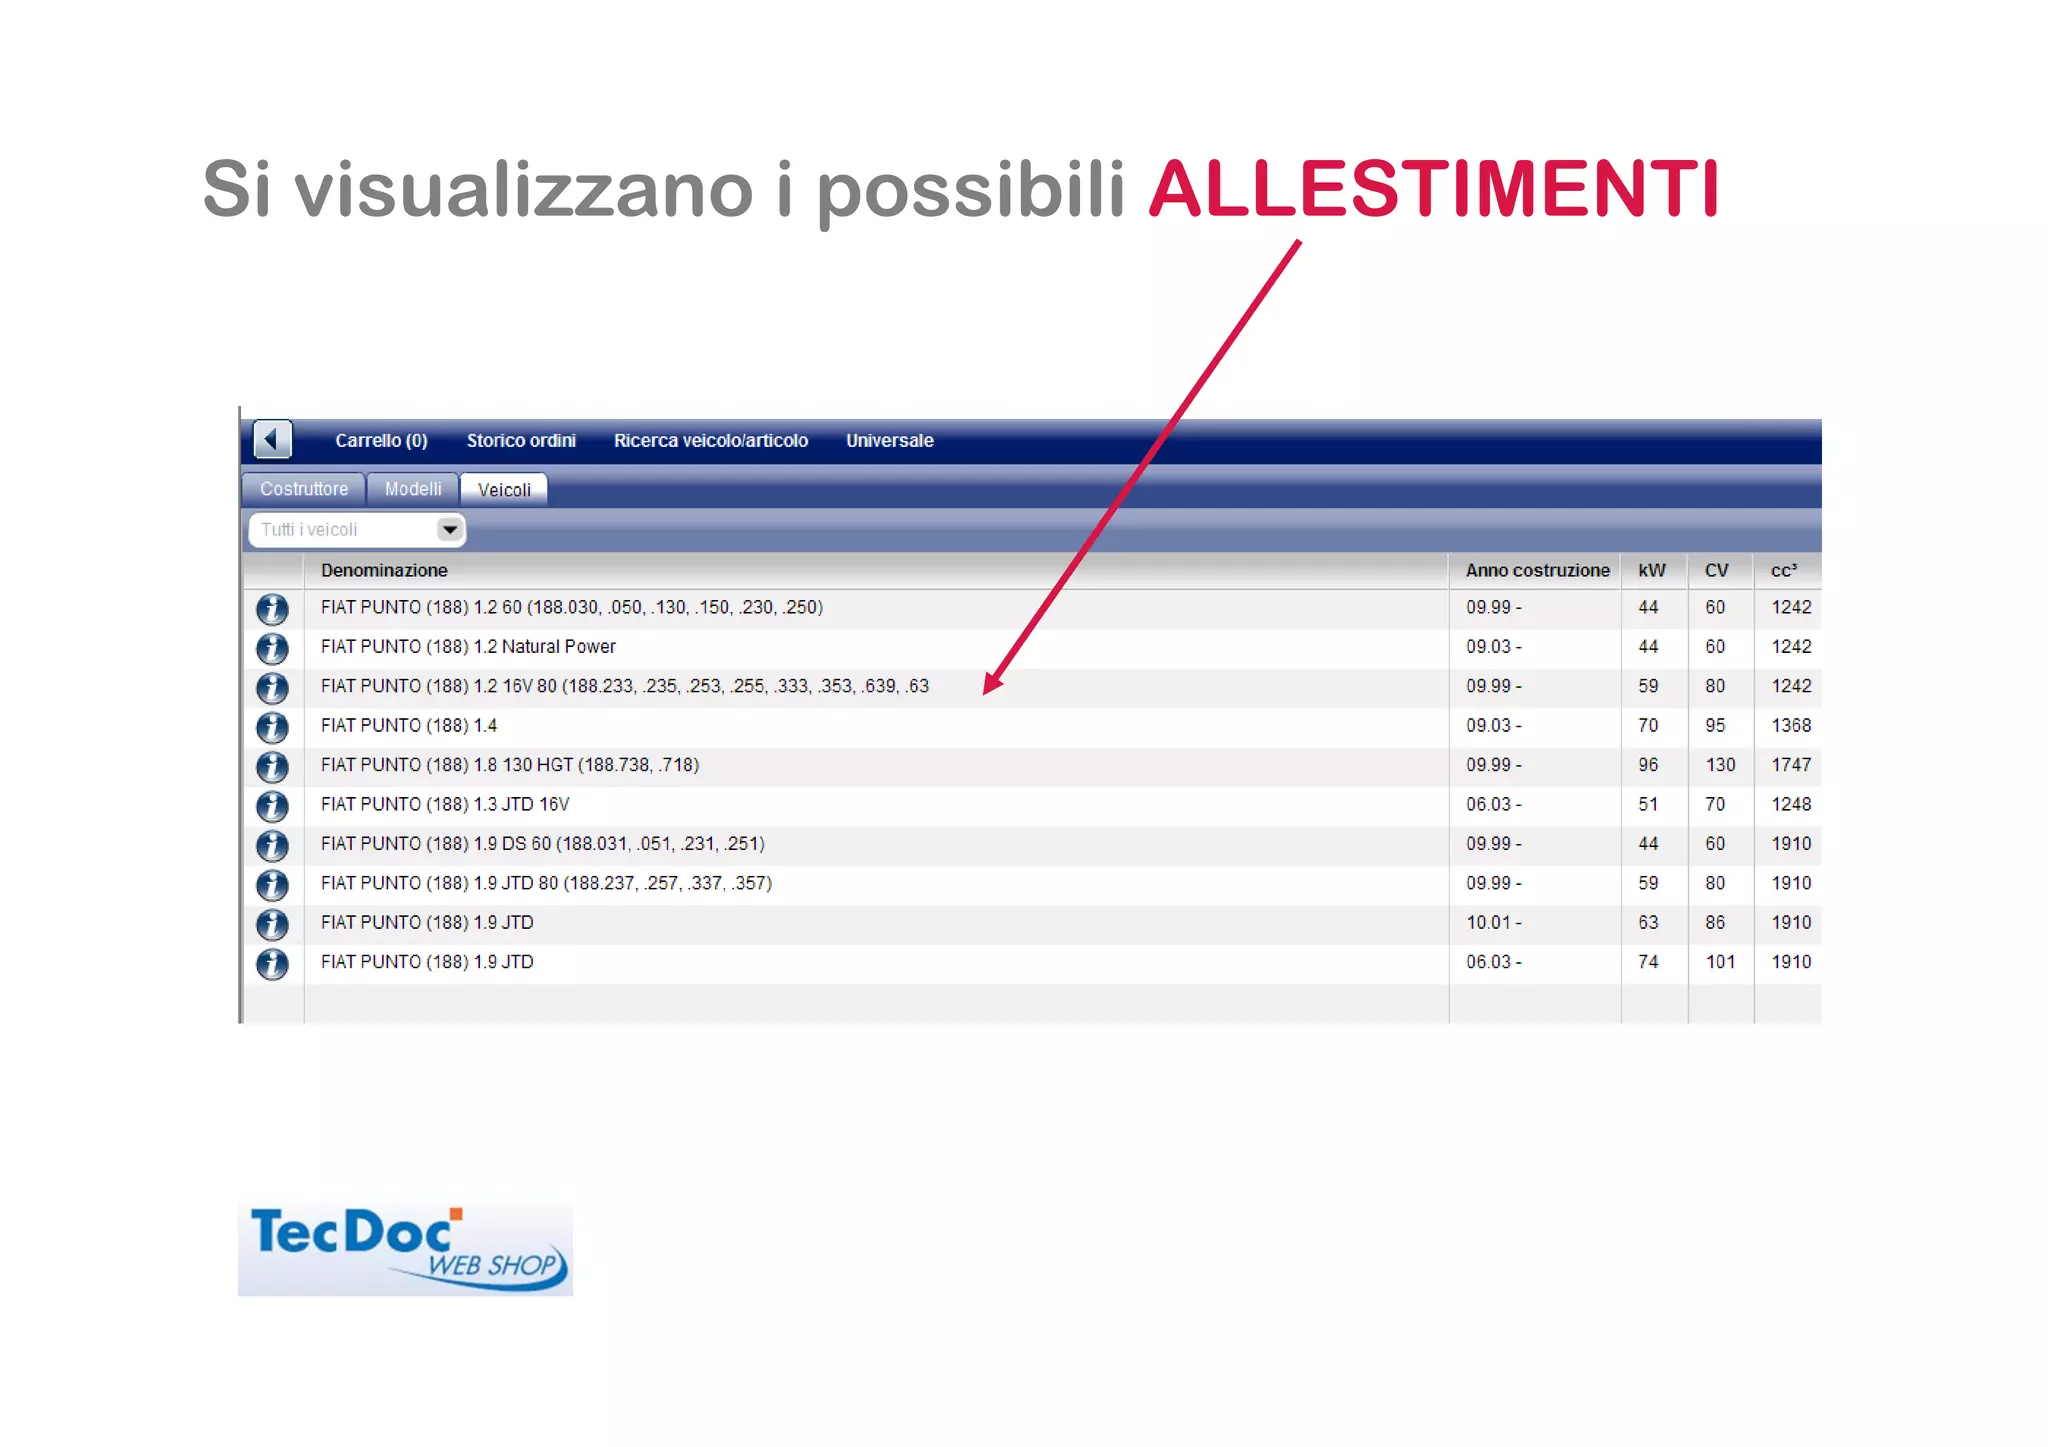Open info for FIAT PUNTO 1.2 60
The width and height of the screenshot is (2048, 1447).
click(272, 609)
